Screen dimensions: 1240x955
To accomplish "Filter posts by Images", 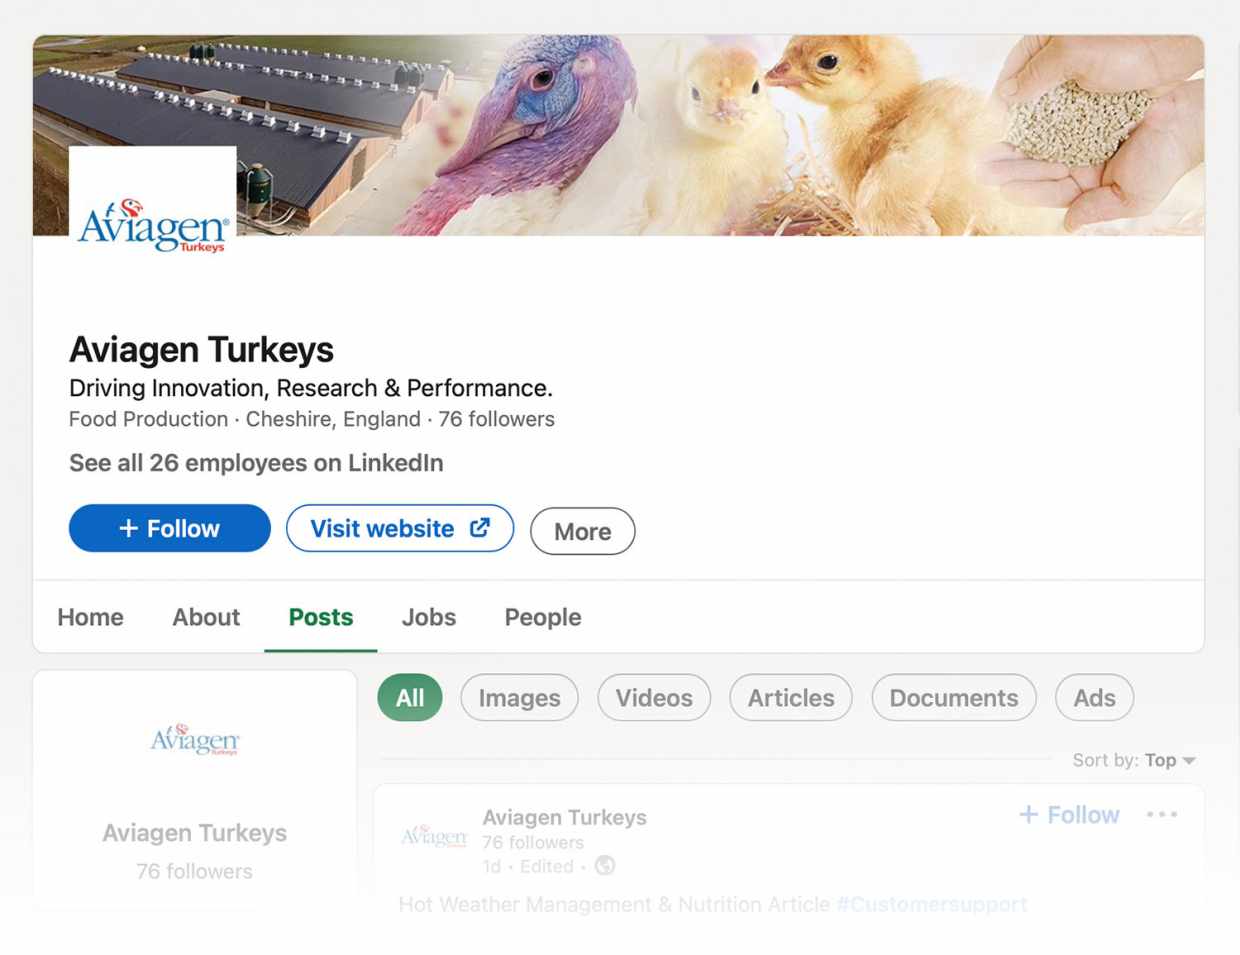I will tap(519, 698).
